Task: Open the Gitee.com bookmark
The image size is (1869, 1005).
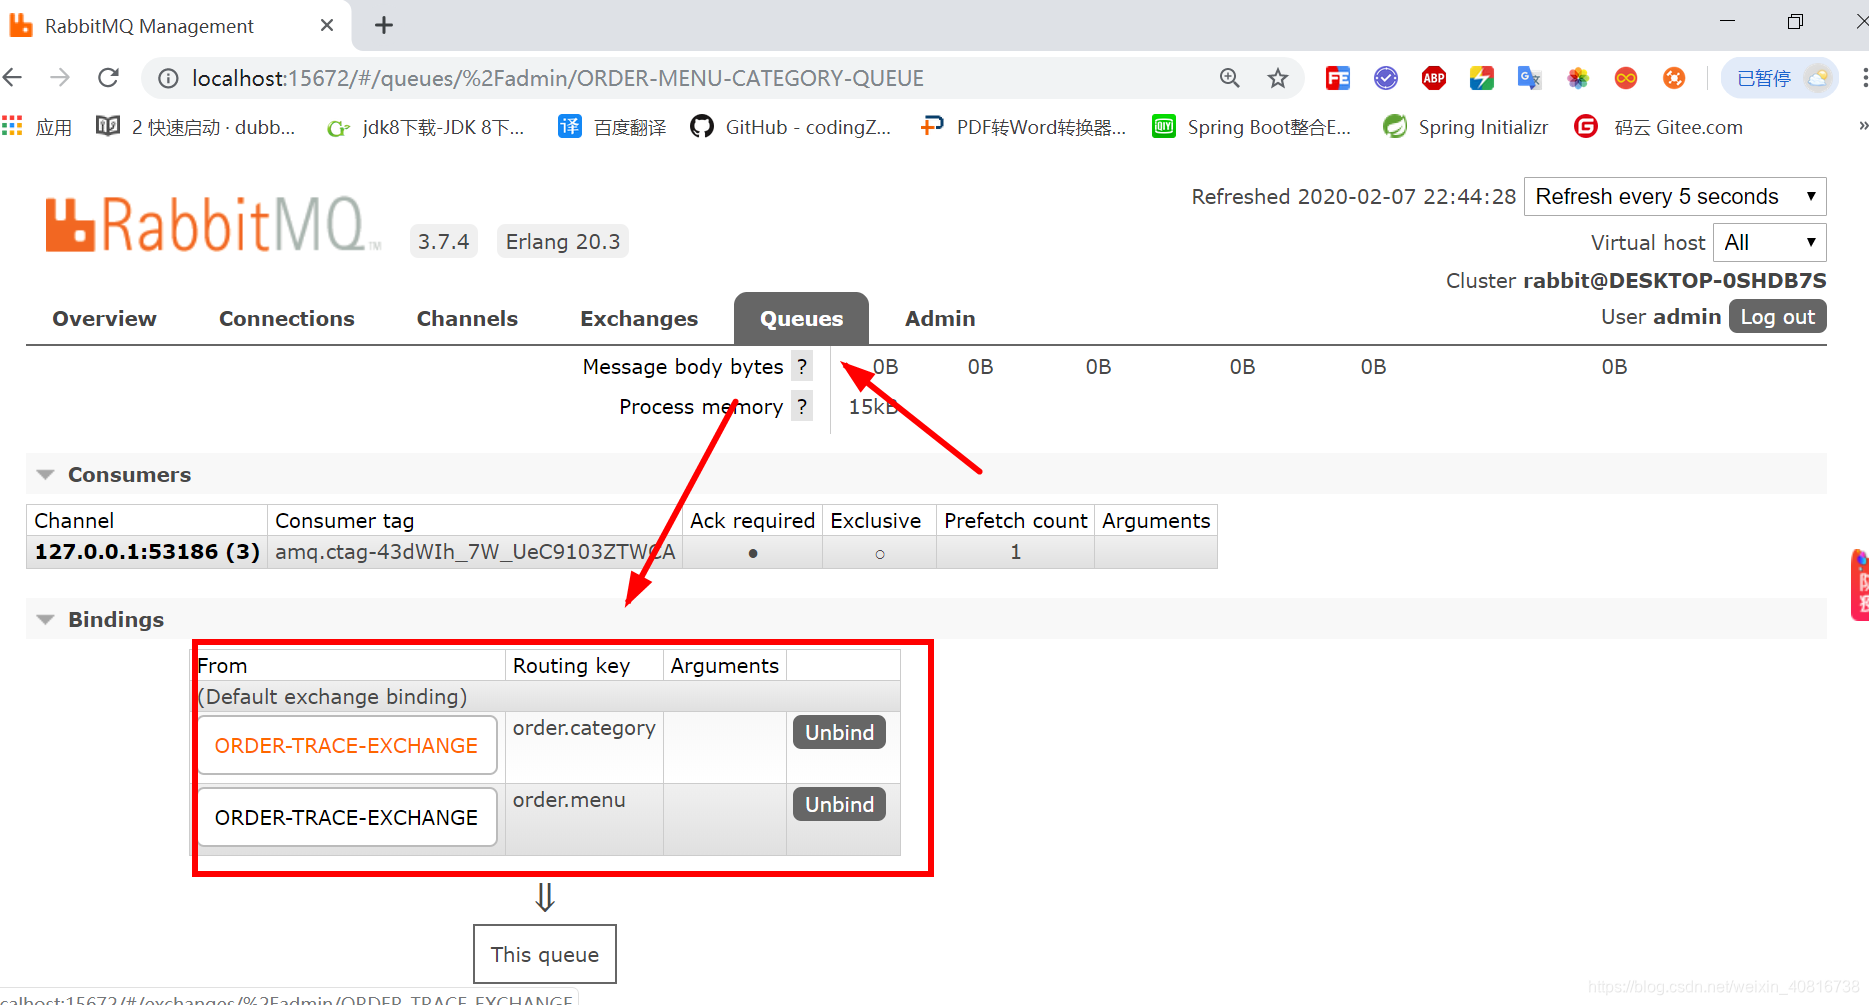Action: coord(1658,127)
